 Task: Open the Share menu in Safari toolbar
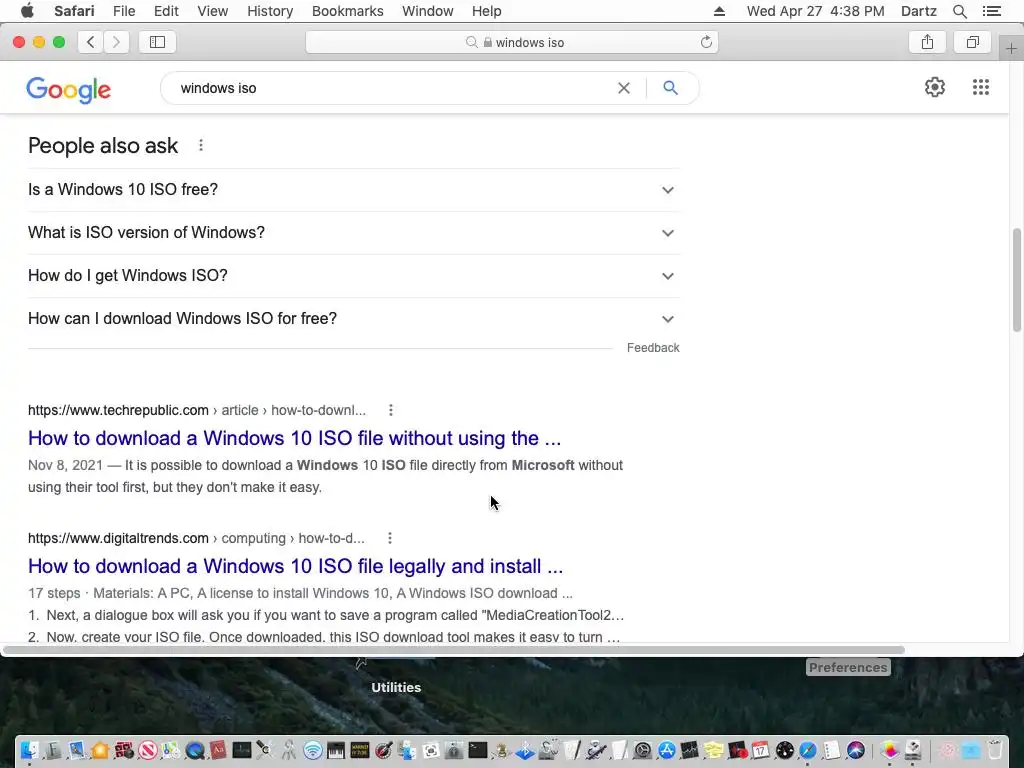(927, 42)
